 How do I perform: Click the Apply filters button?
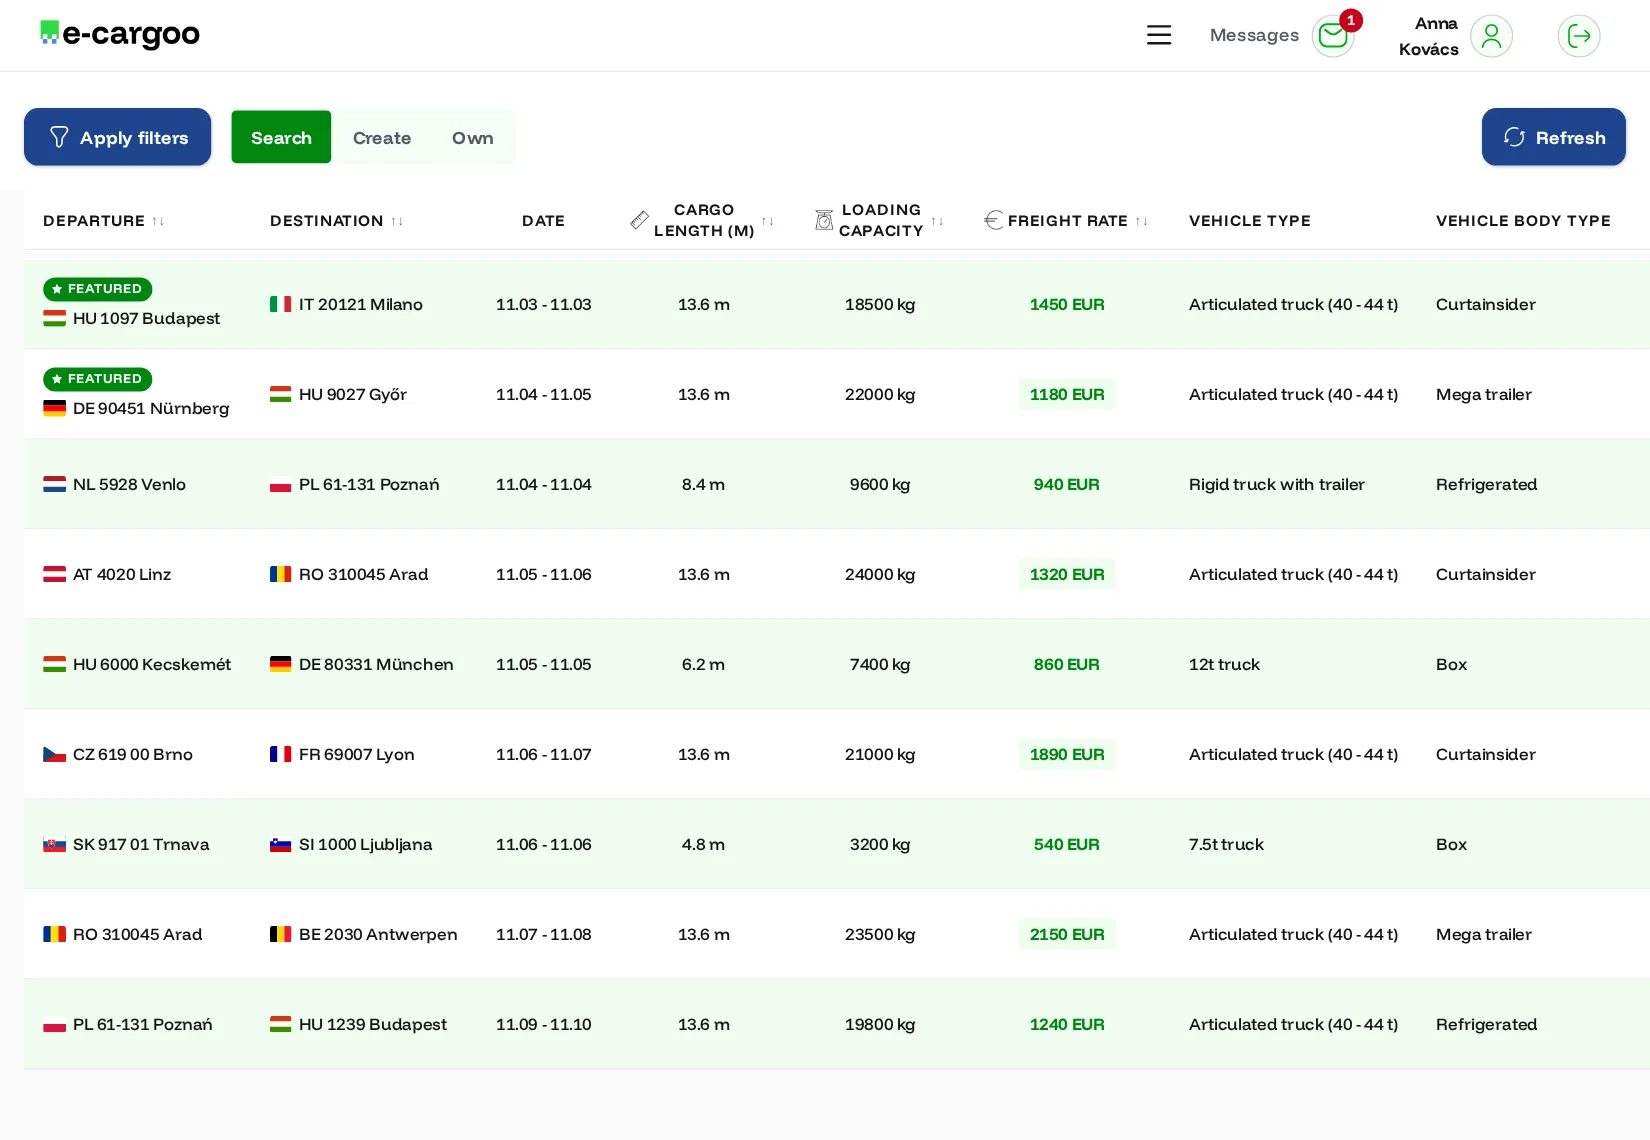pos(118,137)
